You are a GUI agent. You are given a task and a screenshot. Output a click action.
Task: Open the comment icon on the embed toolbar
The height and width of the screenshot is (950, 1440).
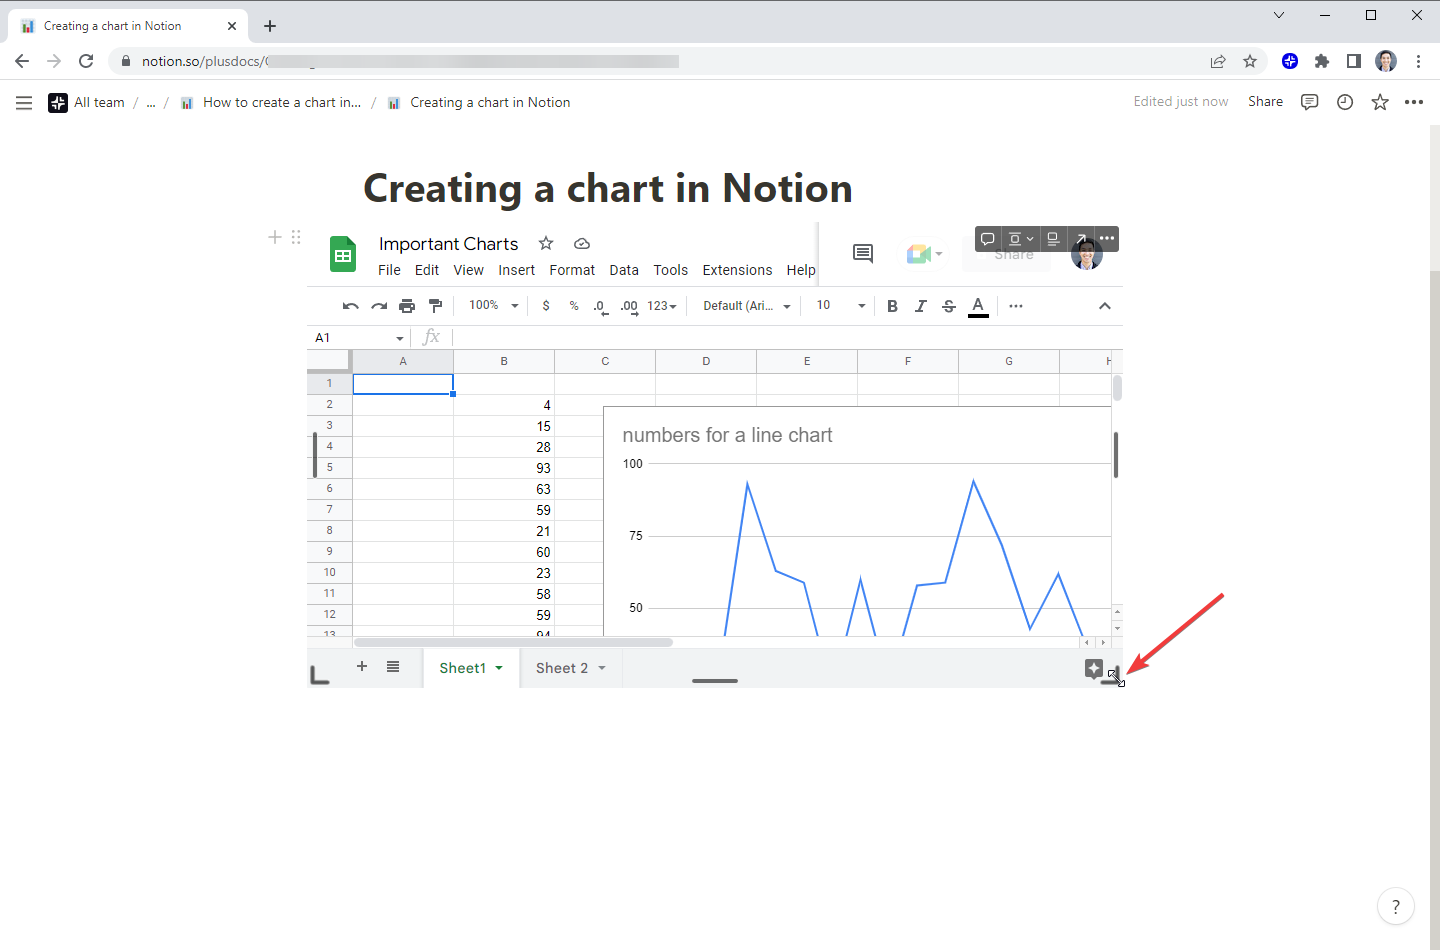pos(988,239)
